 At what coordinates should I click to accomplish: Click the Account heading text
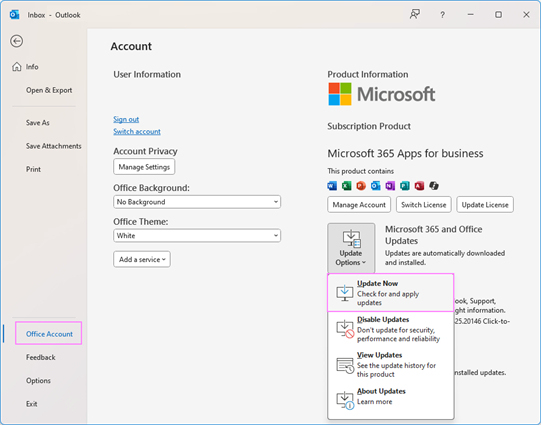click(131, 46)
